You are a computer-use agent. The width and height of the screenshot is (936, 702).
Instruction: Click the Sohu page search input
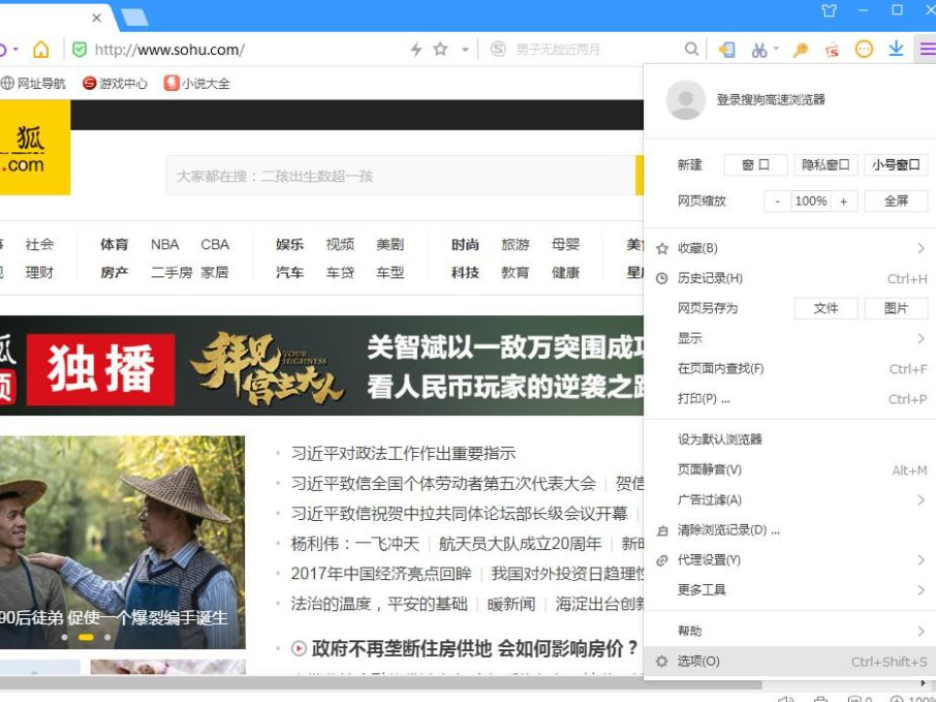click(x=400, y=176)
